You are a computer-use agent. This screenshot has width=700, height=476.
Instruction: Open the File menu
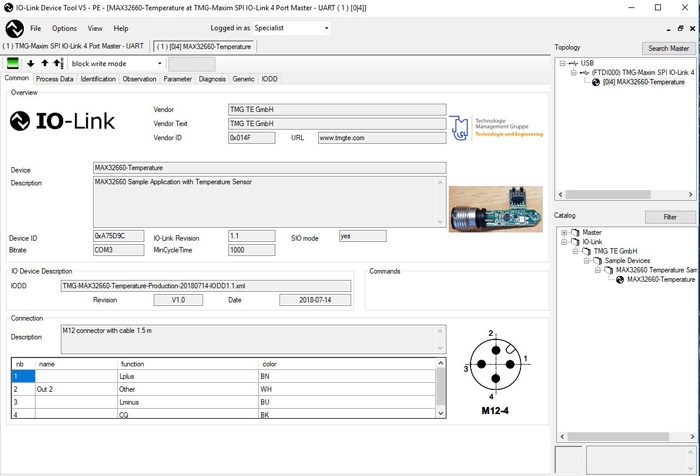[x=36, y=28]
